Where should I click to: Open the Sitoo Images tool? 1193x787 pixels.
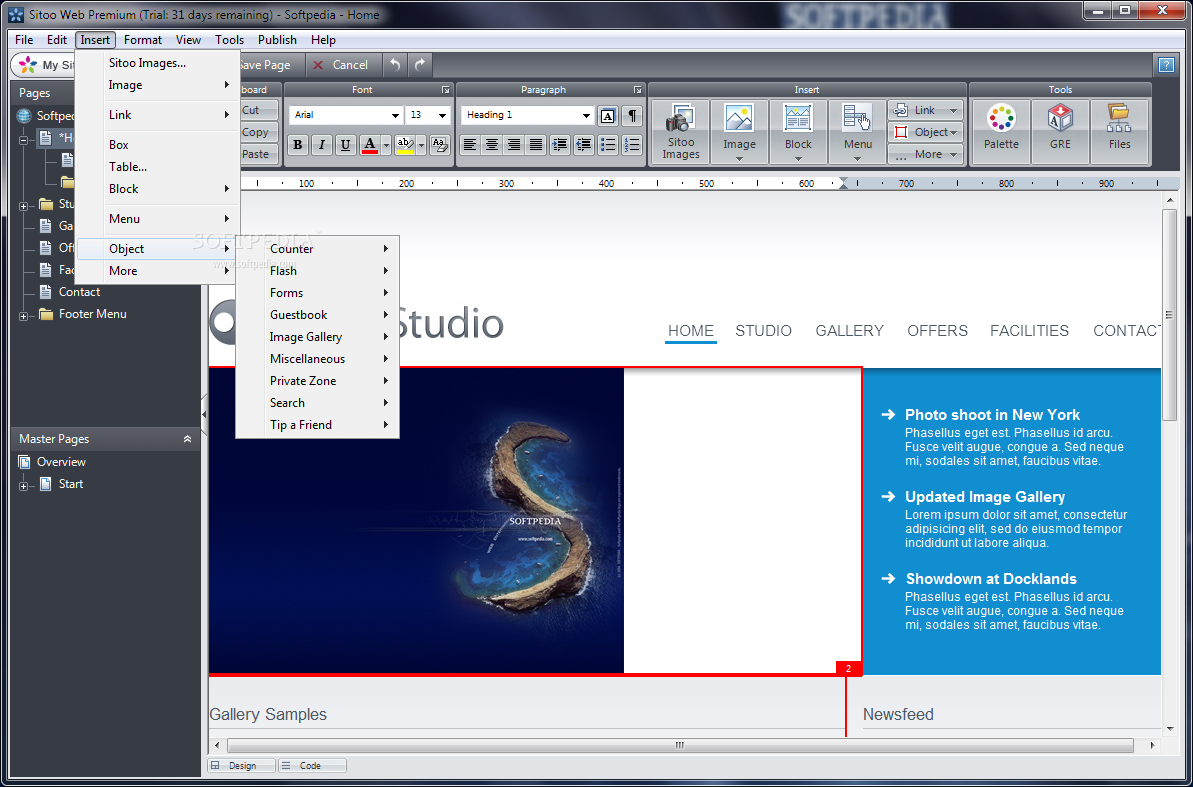click(680, 132)
